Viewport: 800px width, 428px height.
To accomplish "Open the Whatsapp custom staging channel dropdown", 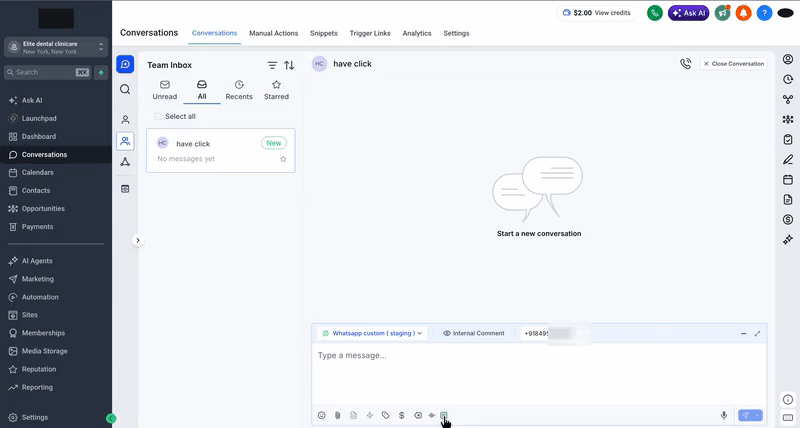I will click(x=372, y=334).
